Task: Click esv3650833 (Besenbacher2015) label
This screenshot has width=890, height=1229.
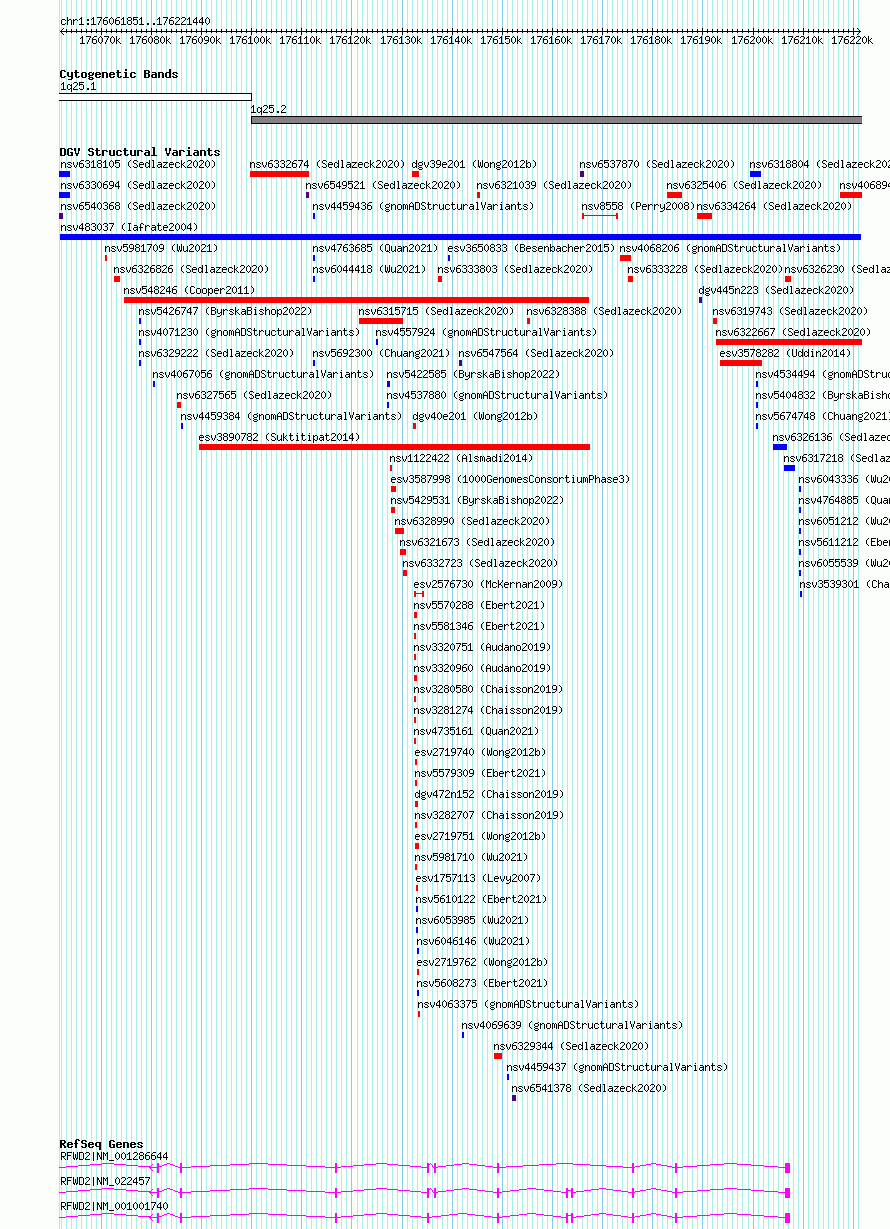Action: pos(532,248)
